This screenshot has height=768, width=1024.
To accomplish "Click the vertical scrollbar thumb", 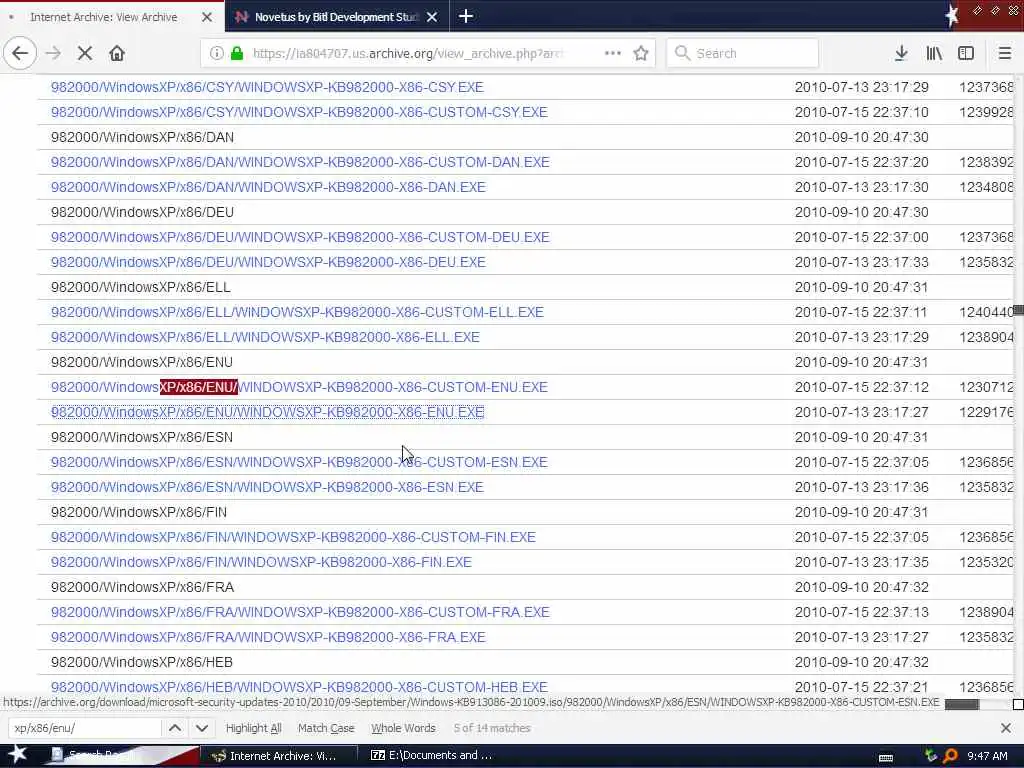I will (1018, 310).
